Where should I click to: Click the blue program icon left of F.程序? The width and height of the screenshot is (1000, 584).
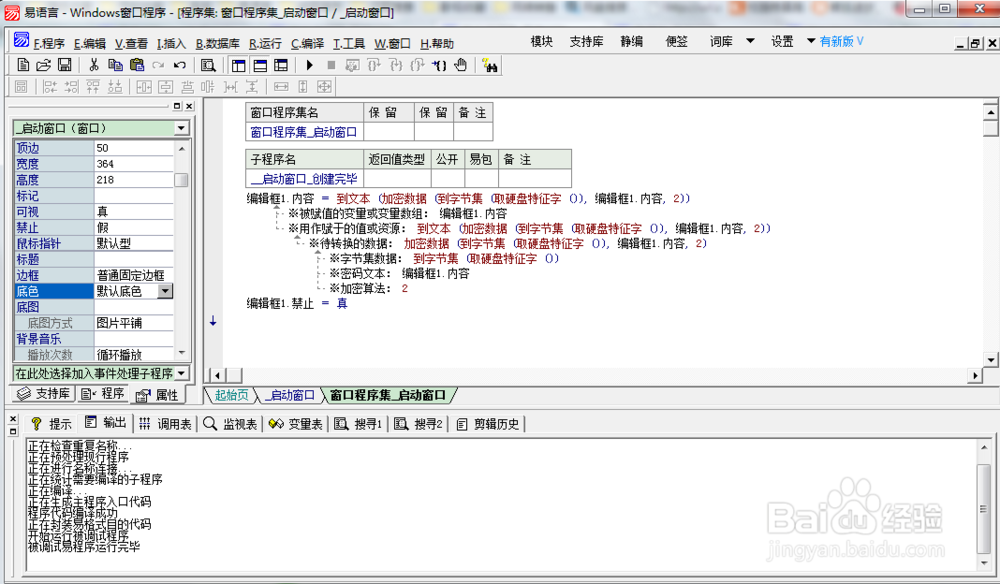point(21,40)
